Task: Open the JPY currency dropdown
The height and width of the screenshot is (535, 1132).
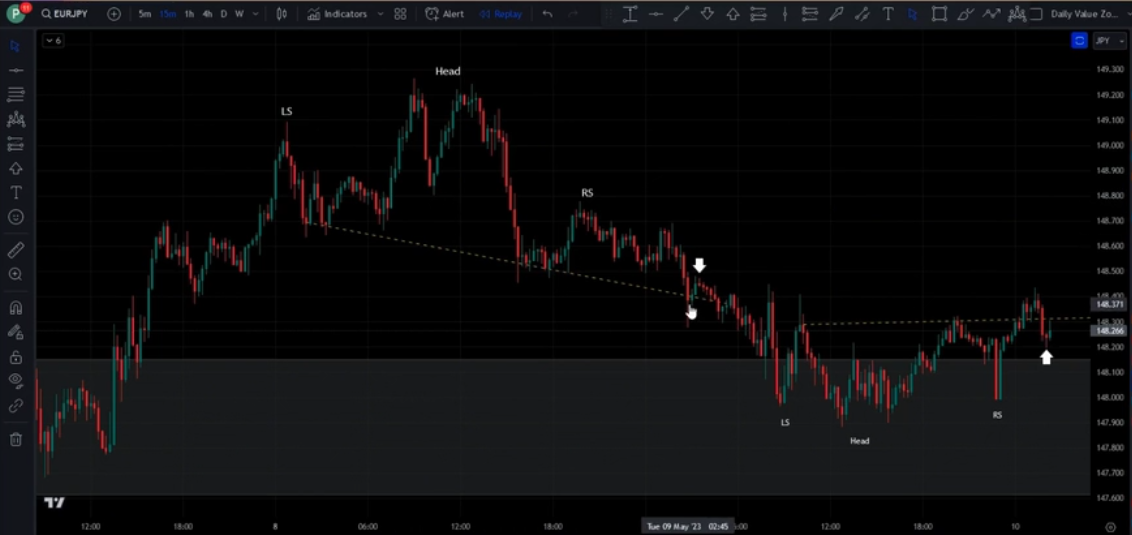Action: [1110, 41]
